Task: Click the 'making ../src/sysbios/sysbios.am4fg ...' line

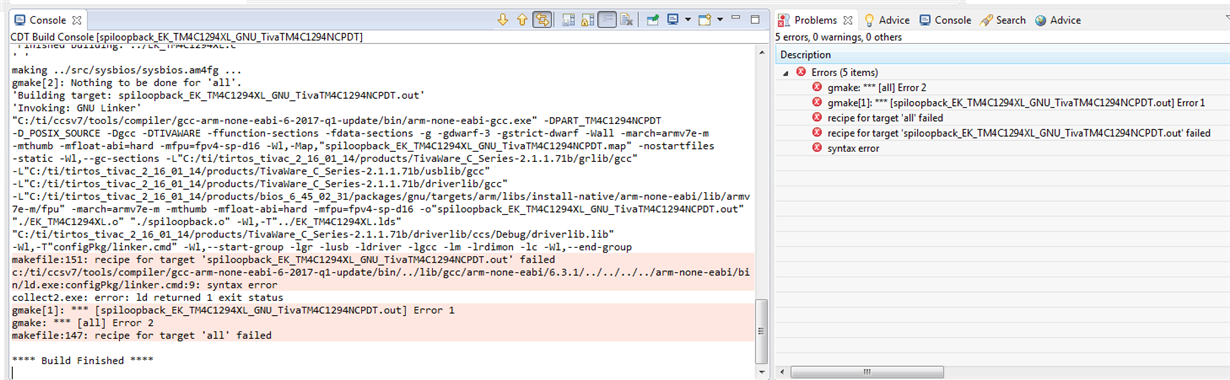Action: coord(126,69)
